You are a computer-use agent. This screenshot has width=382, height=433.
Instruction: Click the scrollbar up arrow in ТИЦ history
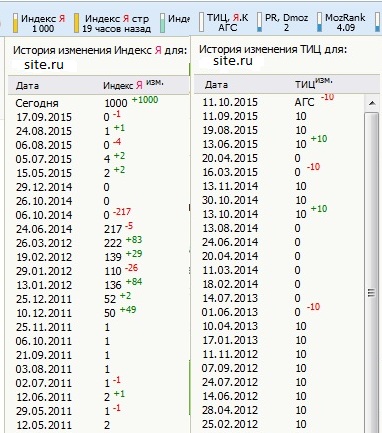(372, 104)
